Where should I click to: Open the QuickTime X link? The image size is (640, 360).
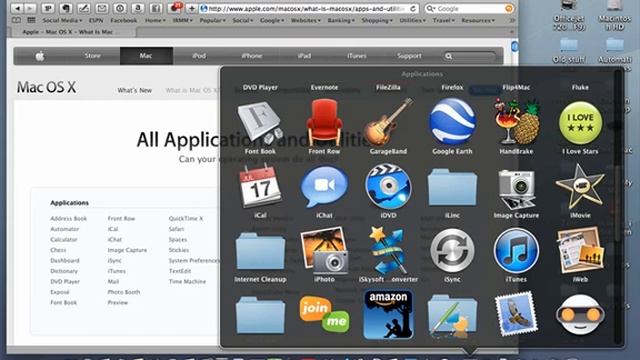click(186, 219)
